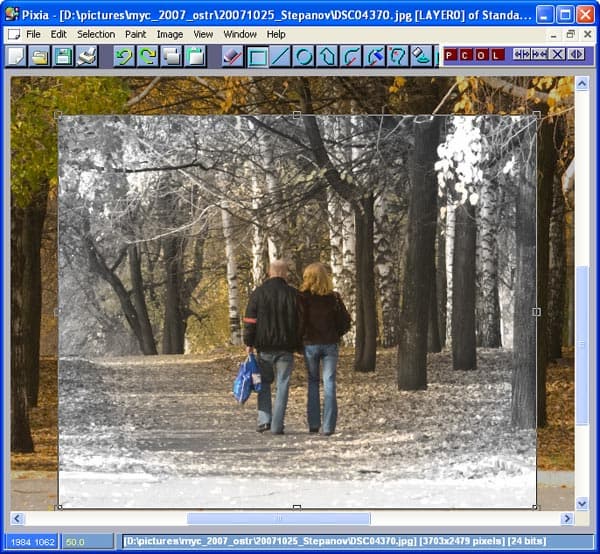Click the Pixia title bar app icon
600x554 pixels.
click(x=12, y=15)
